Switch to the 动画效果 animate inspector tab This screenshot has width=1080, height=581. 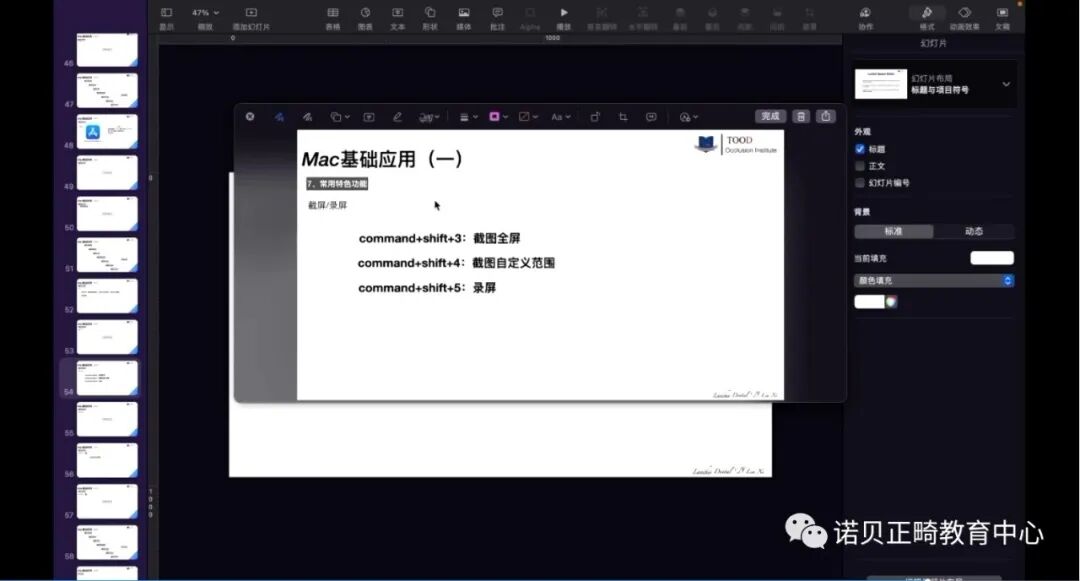(x=964, y=12)
